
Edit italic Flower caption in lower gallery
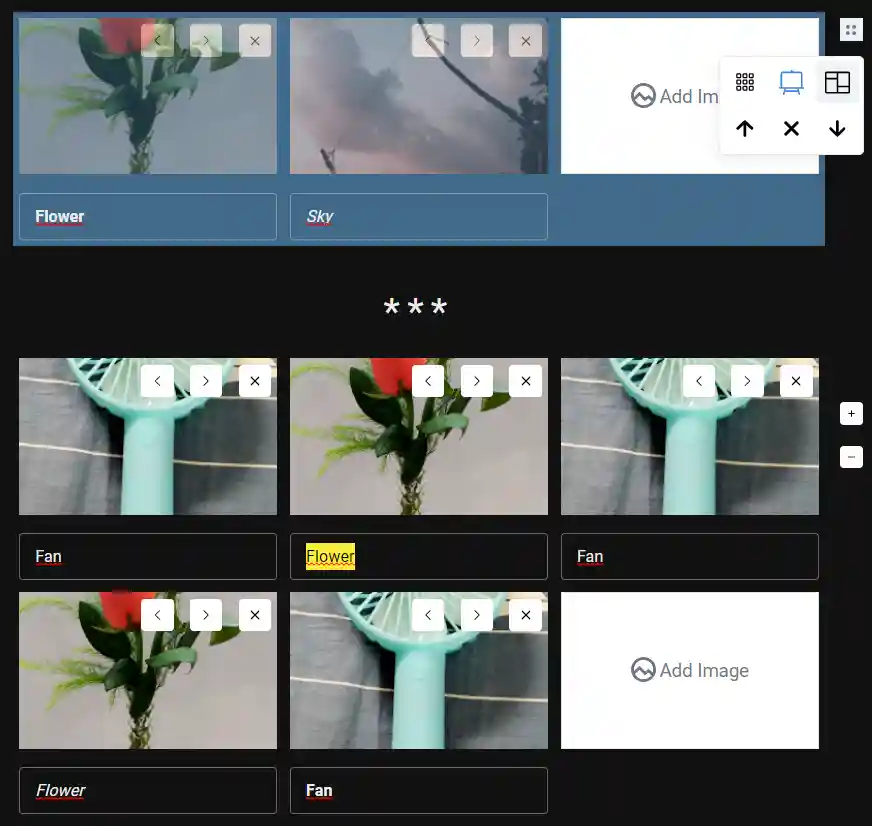147,791
